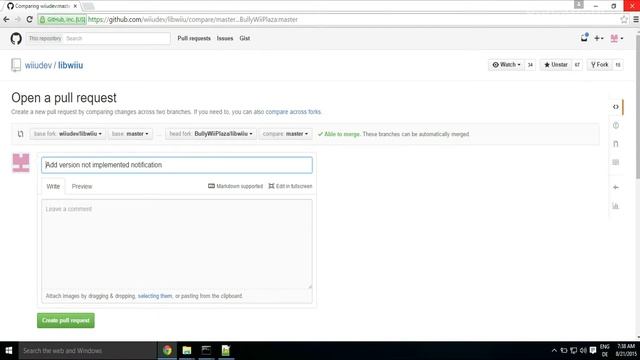Click the watchers count beside Watch
The height and width of the screenshot is (360, 640).
click(x=530, y=65)
